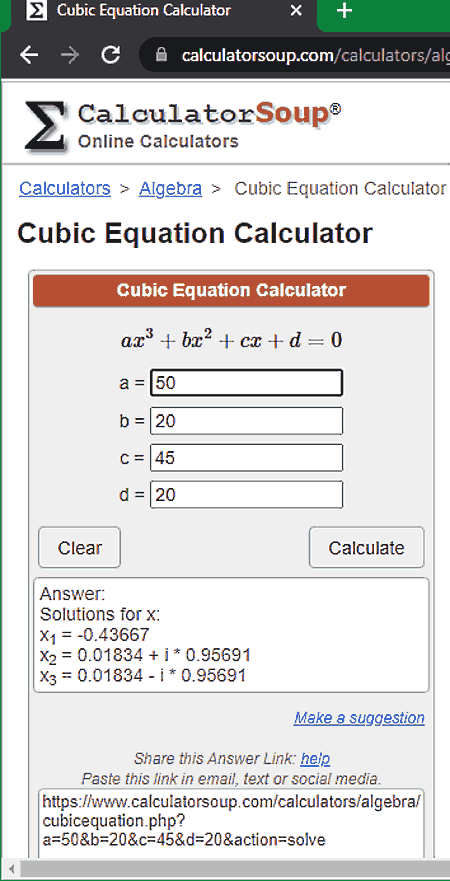Click the browser forward arrow

pyautogui.click(x=70, y=55)
